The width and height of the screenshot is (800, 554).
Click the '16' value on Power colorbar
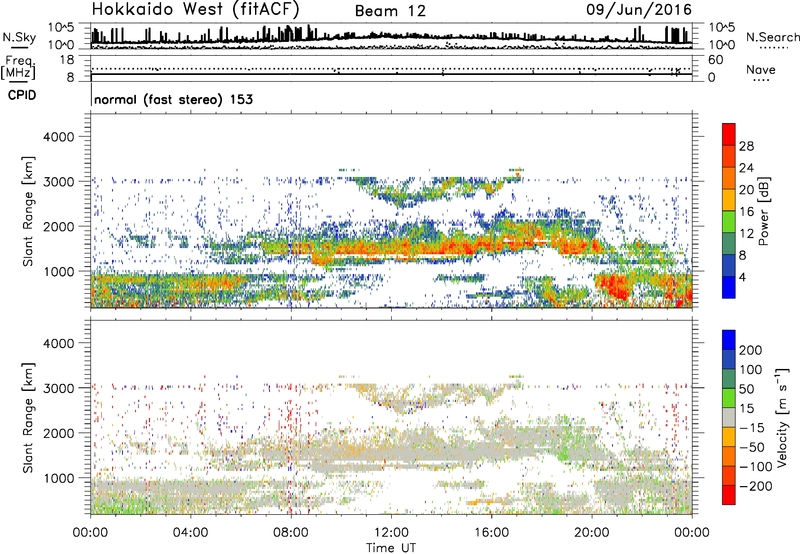(x=746, y=212)
